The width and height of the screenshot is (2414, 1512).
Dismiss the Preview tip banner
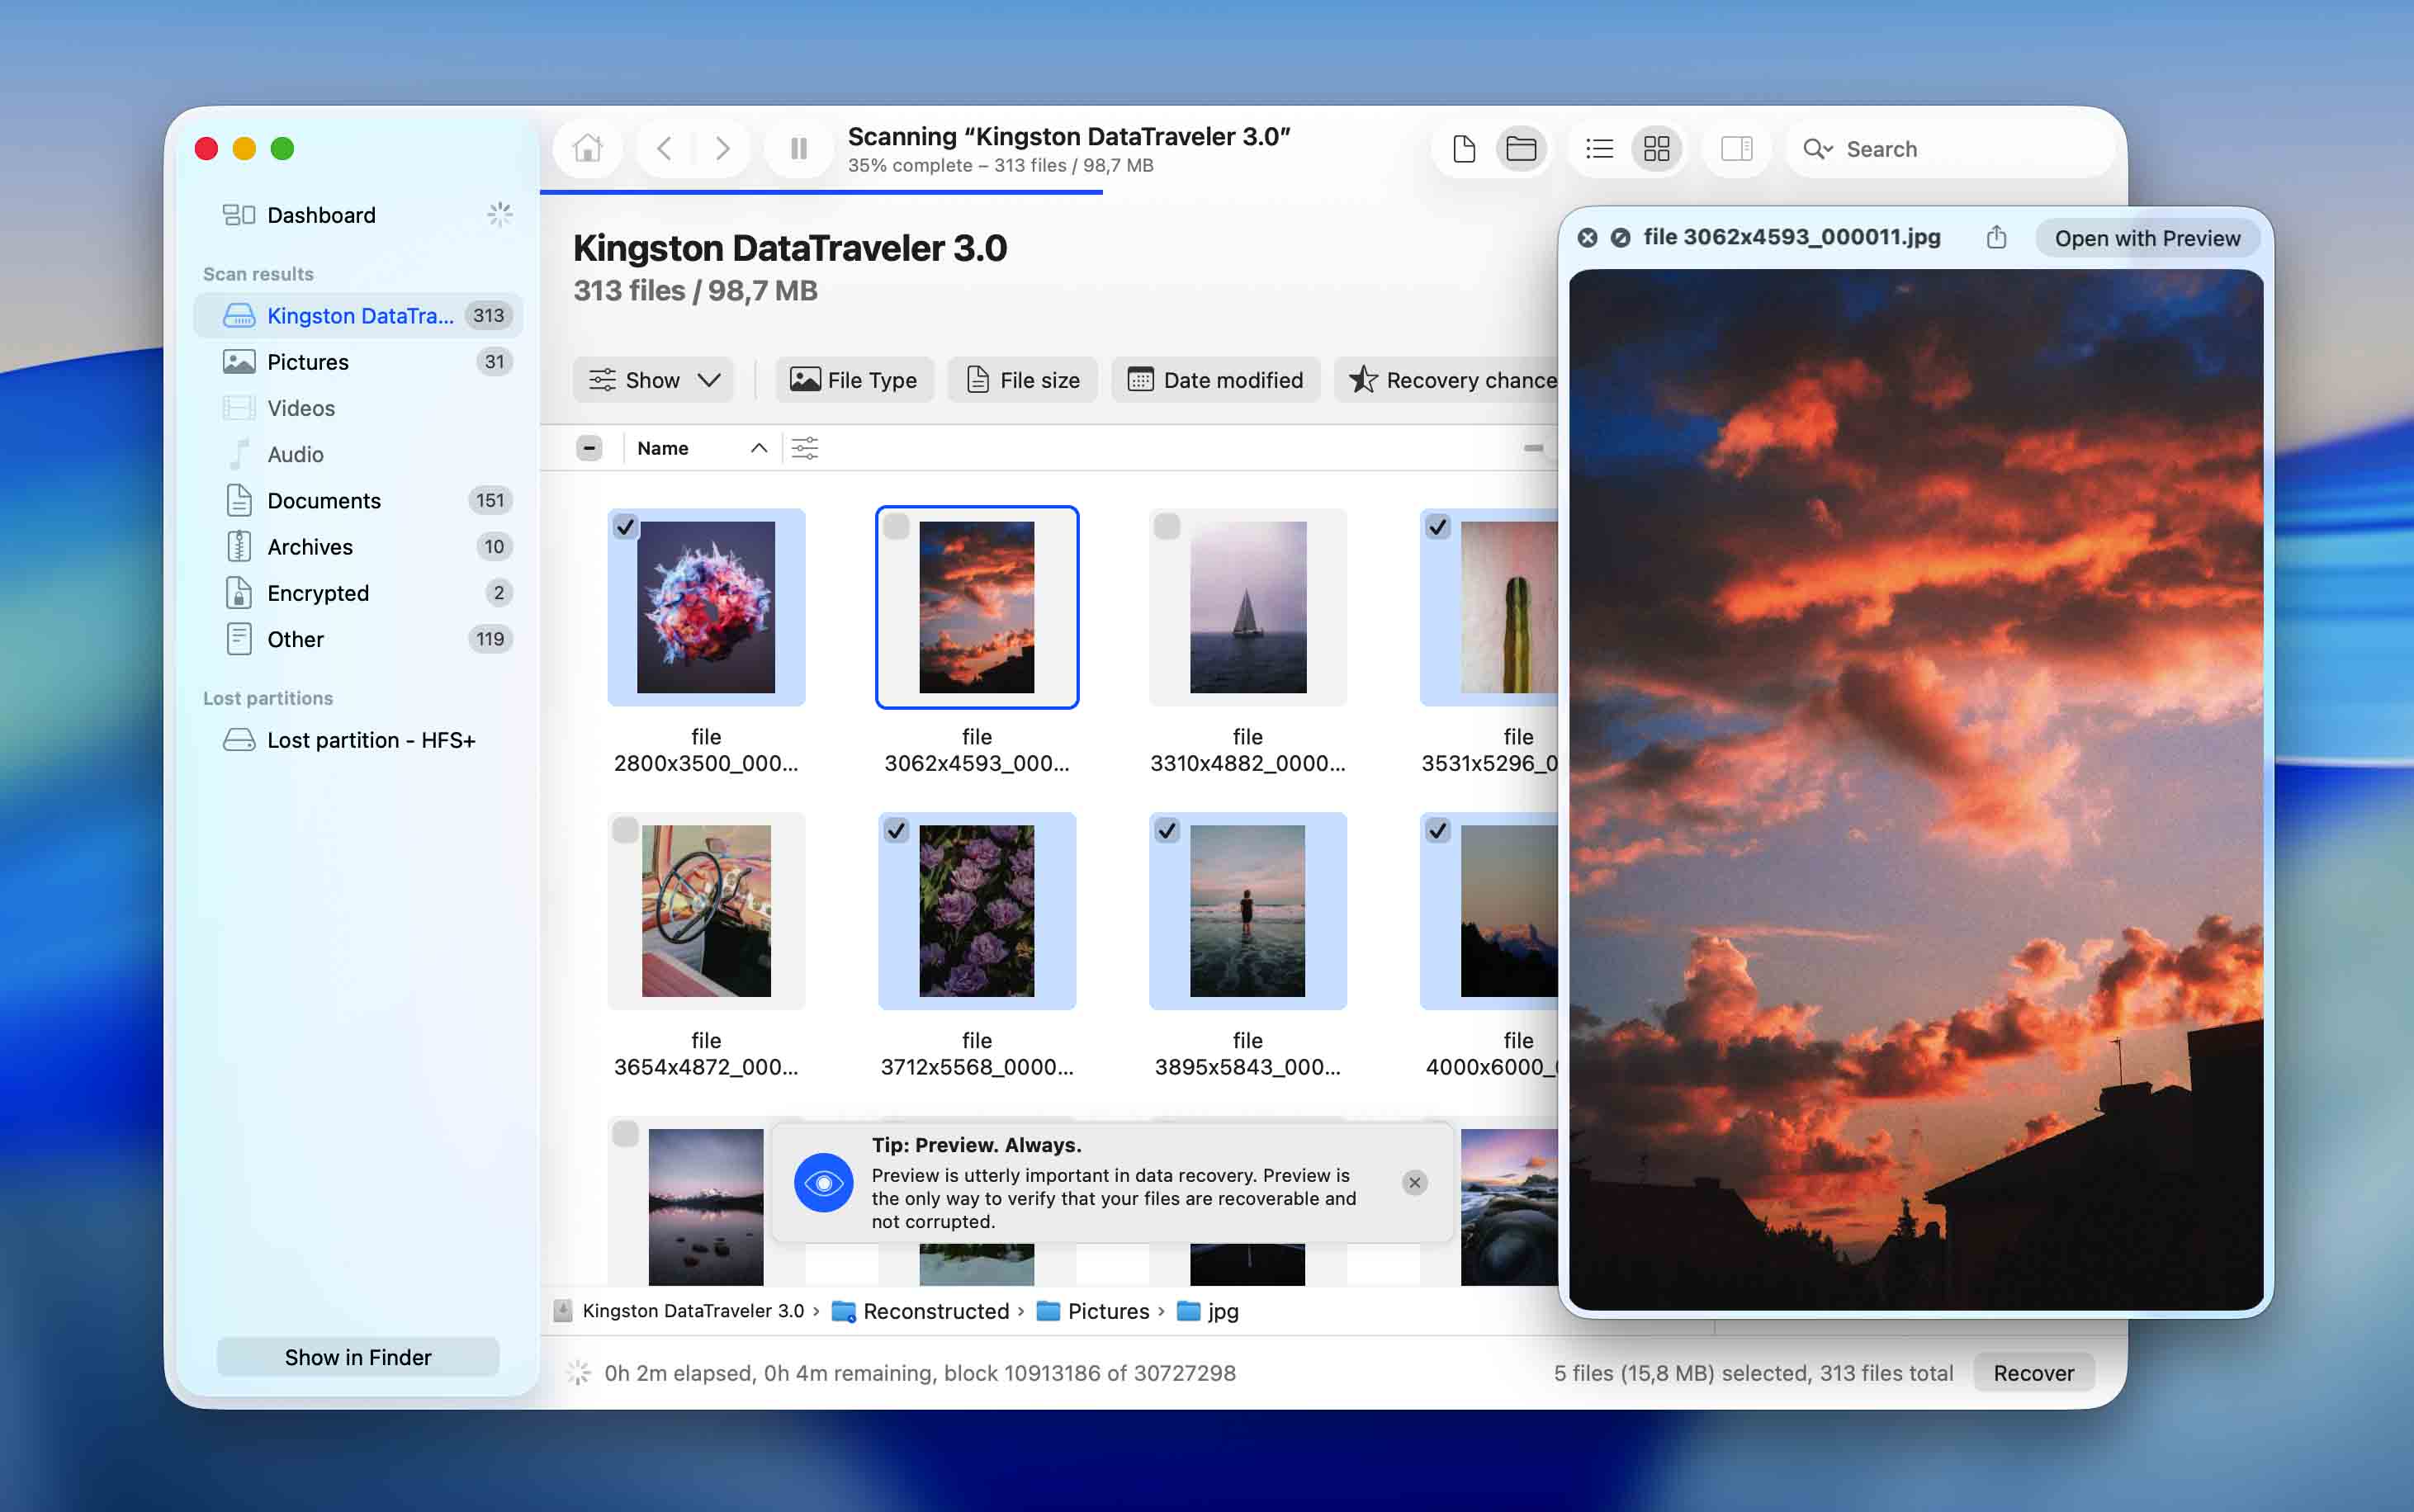1414,1183
